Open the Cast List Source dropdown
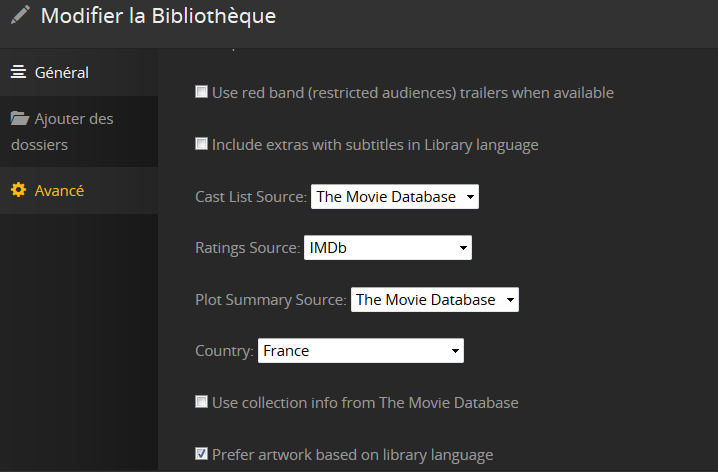 pos(395,197)
